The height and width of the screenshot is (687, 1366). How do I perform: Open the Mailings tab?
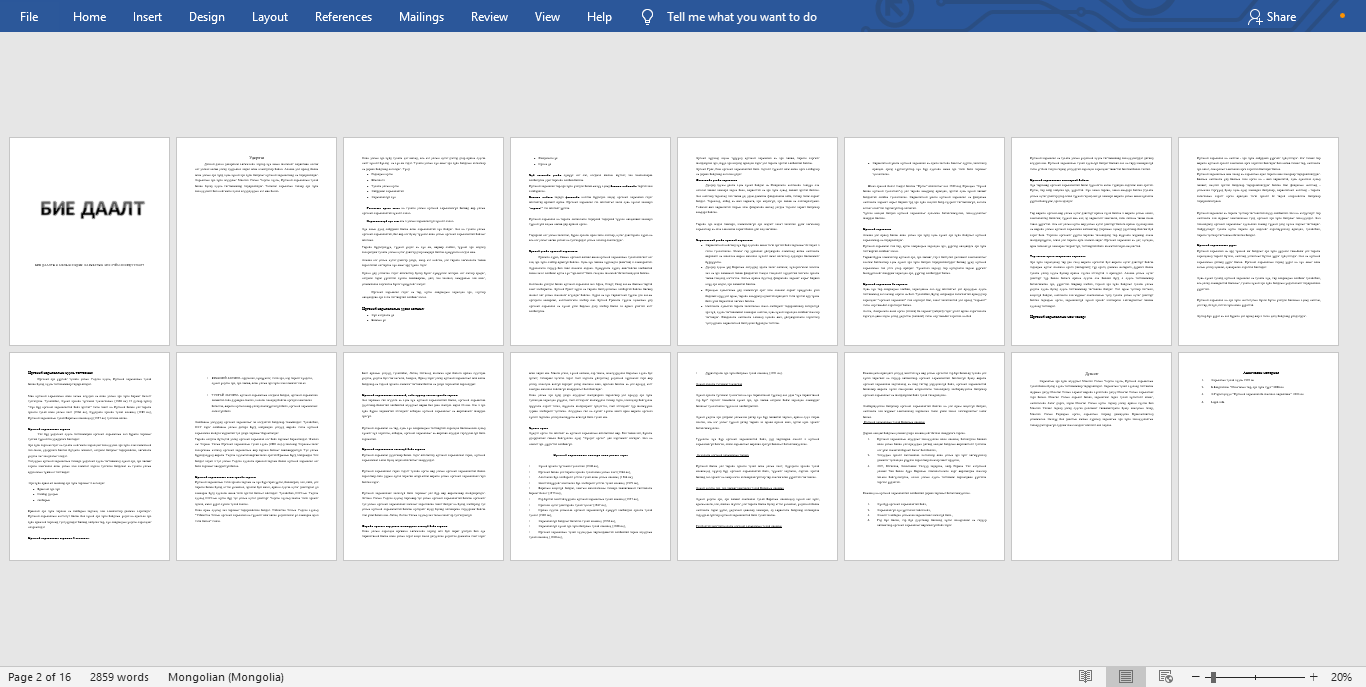pyautogui.click(x=421, y=17)
